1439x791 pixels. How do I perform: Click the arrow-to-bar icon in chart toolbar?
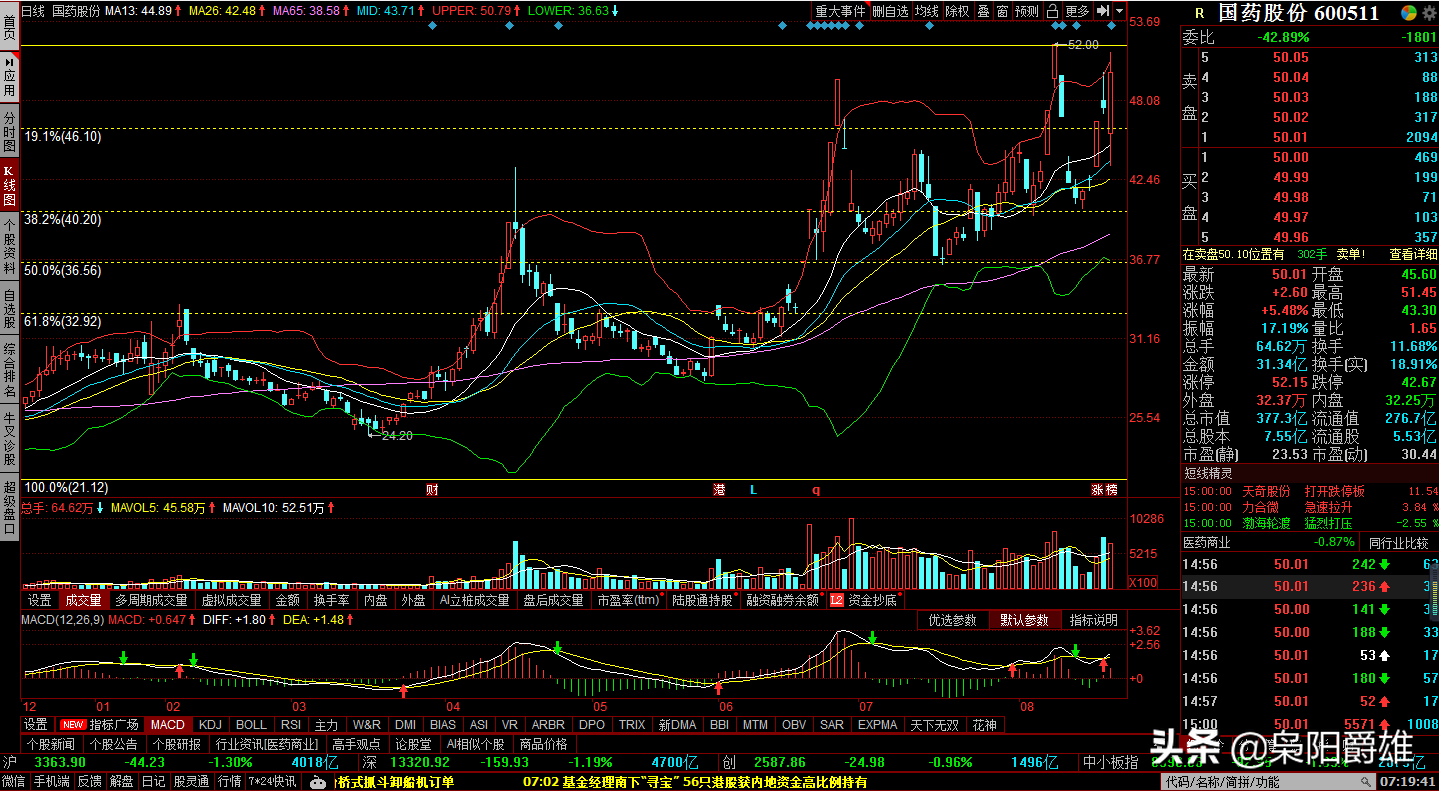click(x=1101, y=11)
